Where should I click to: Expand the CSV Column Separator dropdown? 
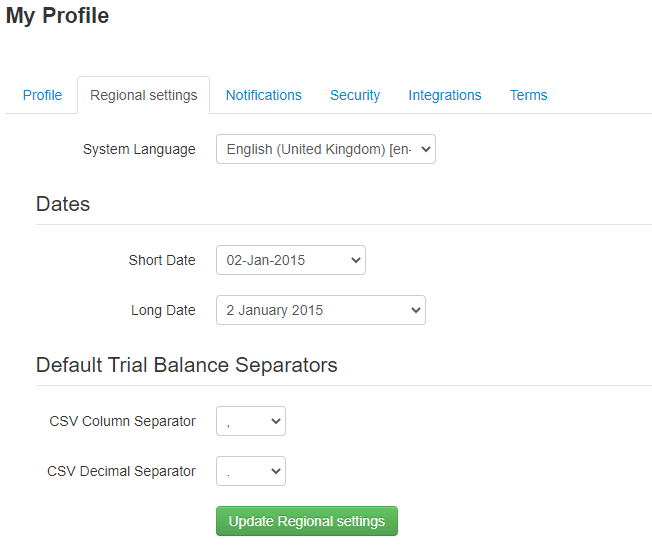(250, 421)
